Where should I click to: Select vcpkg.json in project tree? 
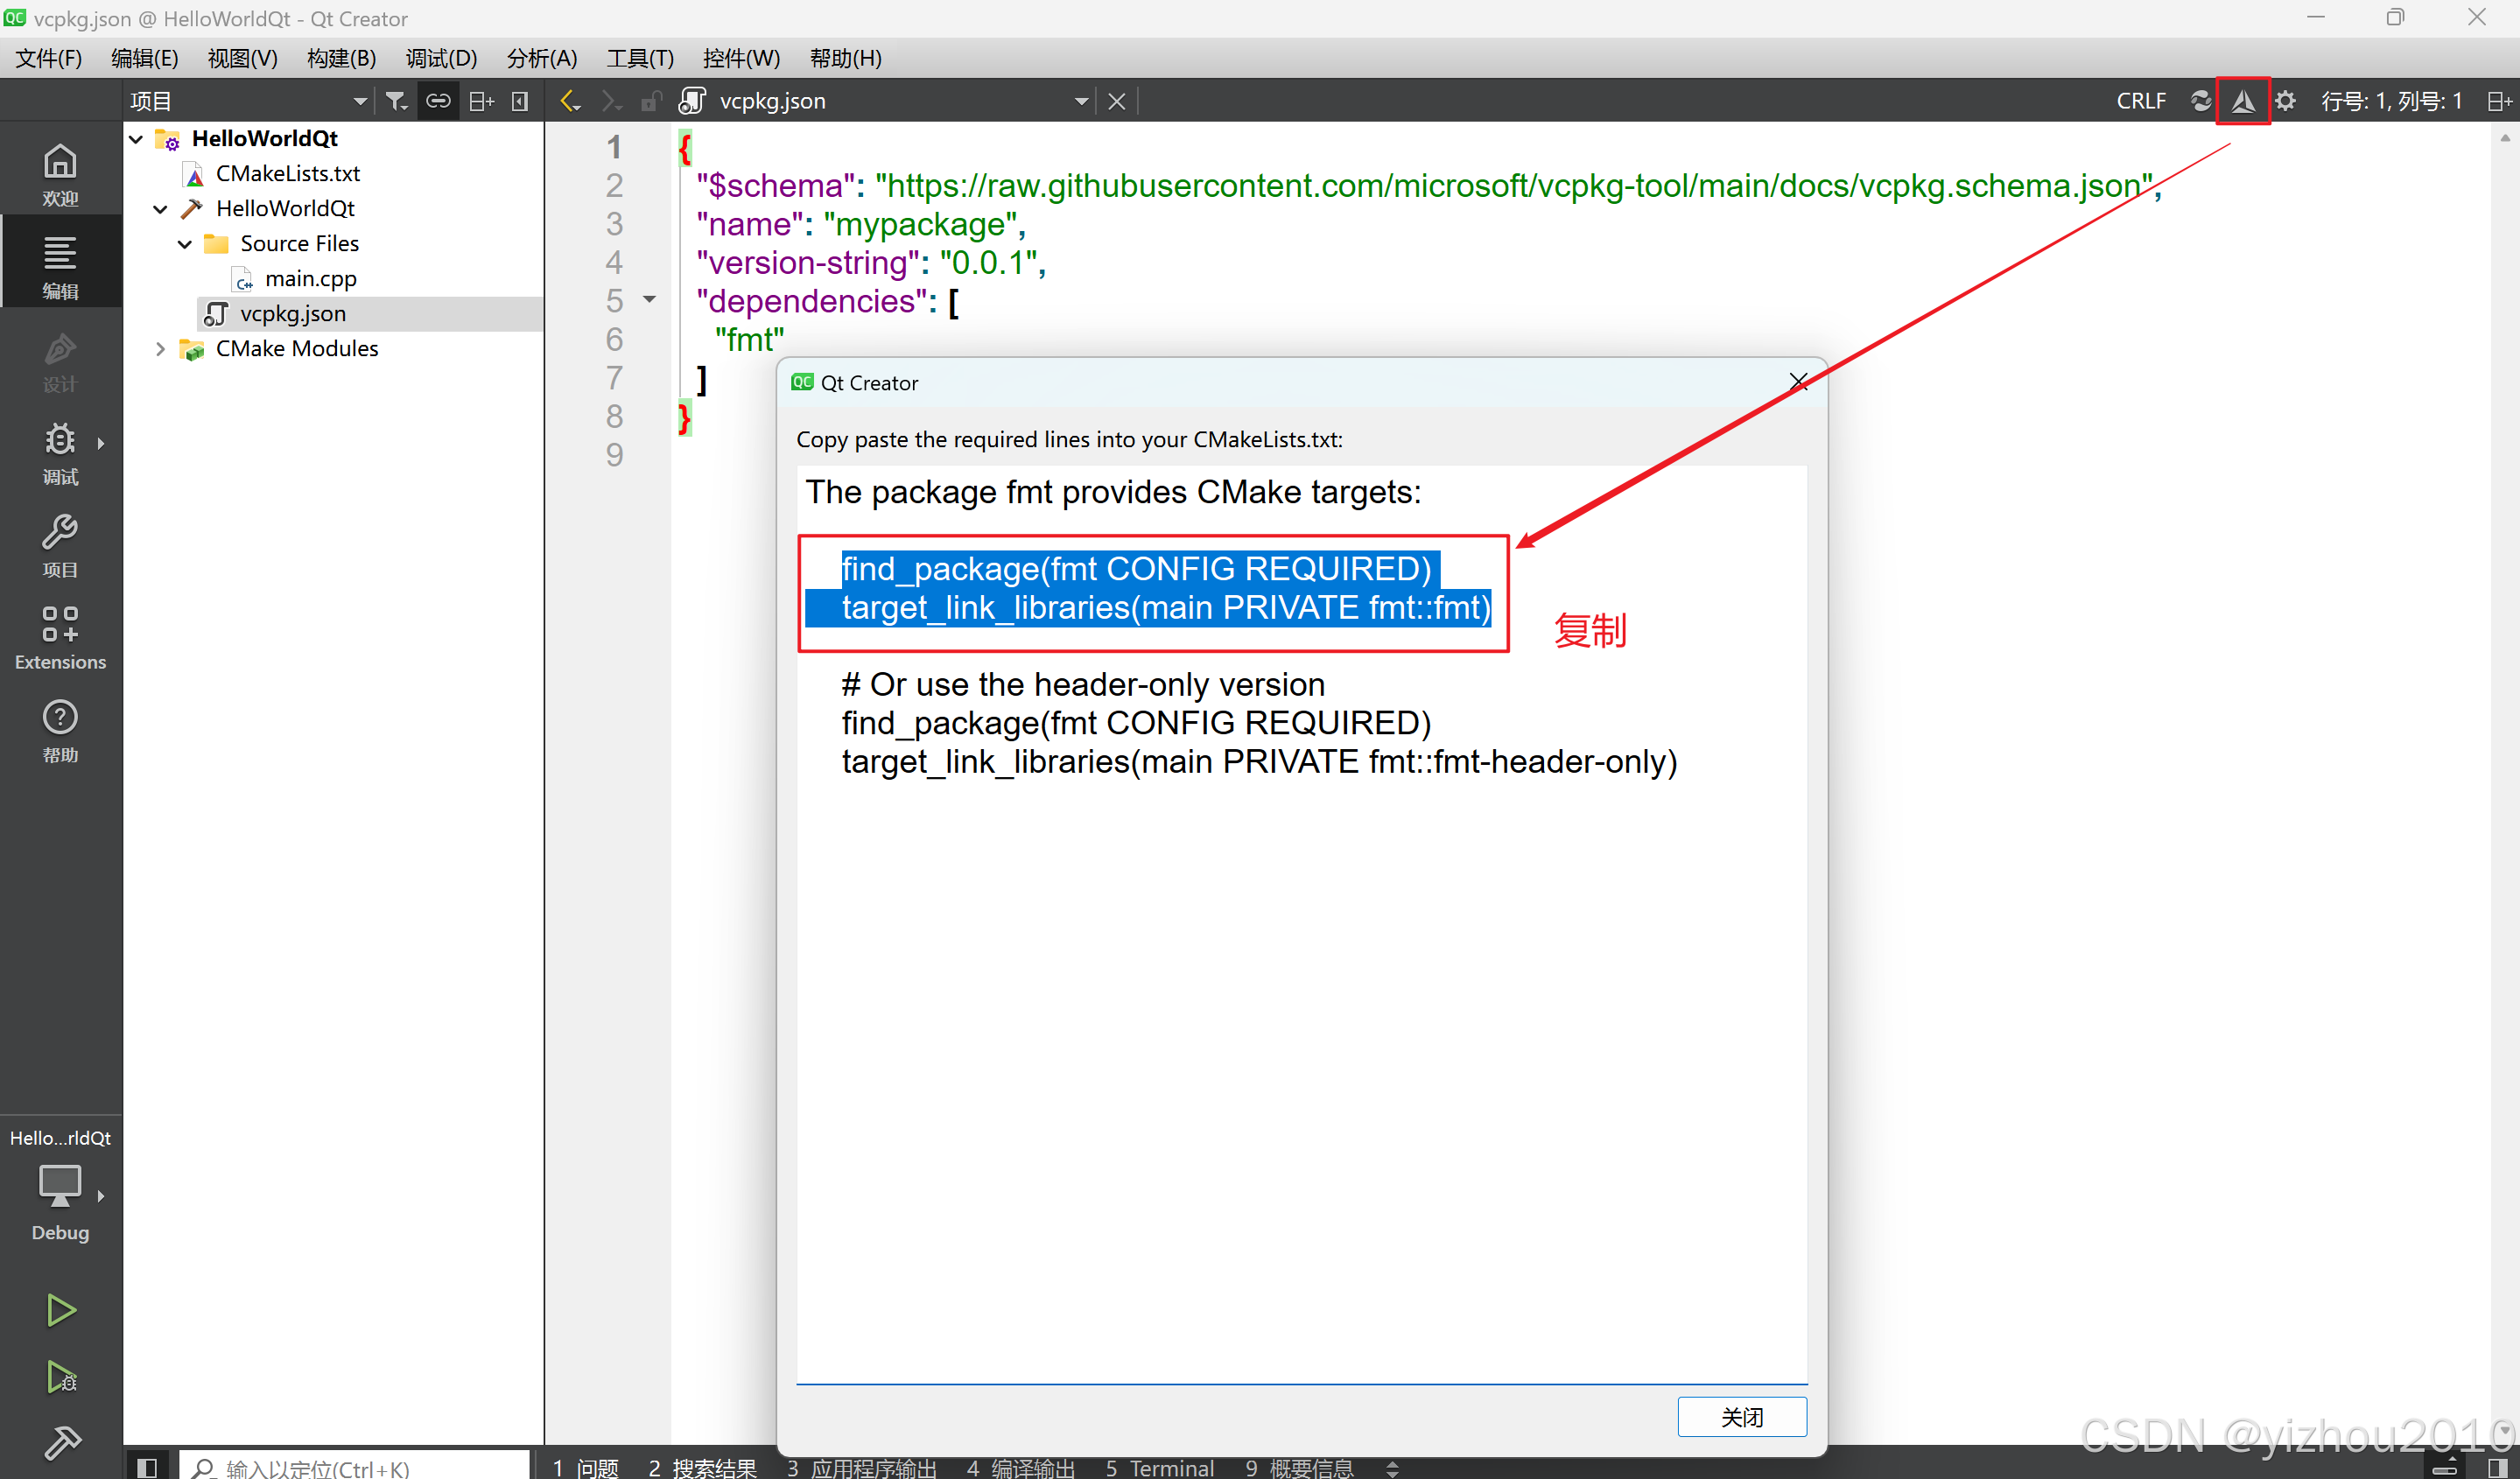click(292, 314)
